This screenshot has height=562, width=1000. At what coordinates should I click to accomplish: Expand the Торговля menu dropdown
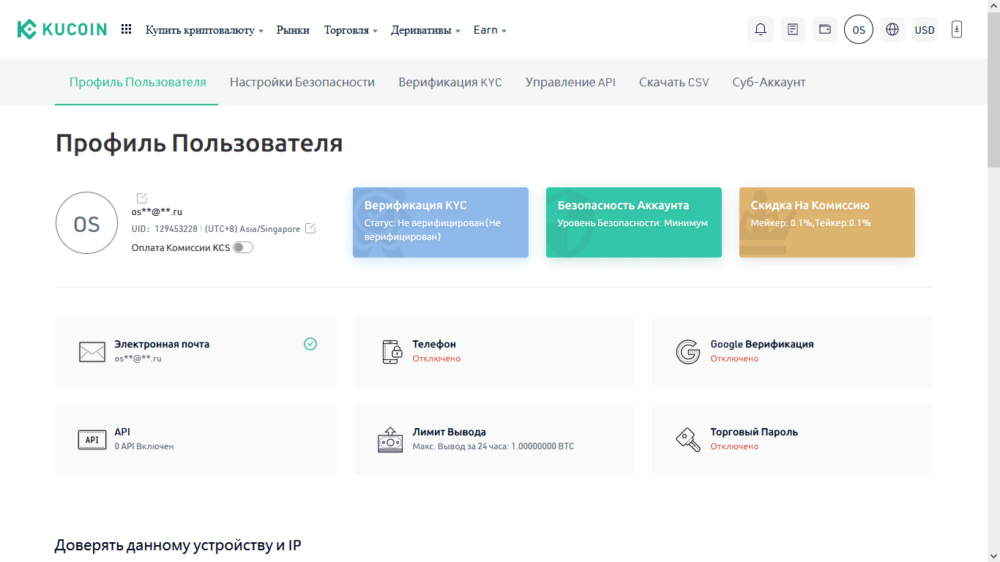[x=350, y=30]
